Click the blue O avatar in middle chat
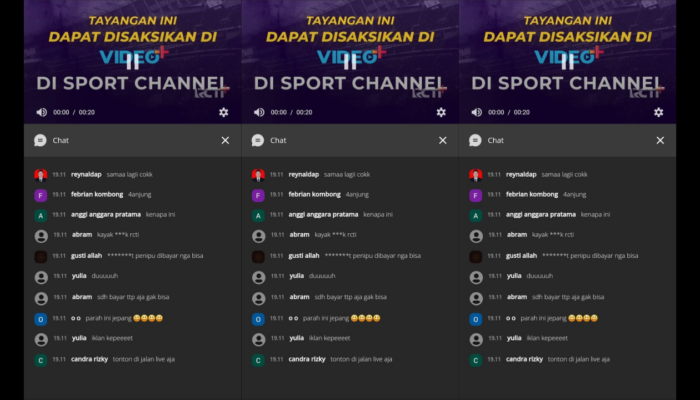Screen dimensions: 700x400 click(x=258, y=319)
